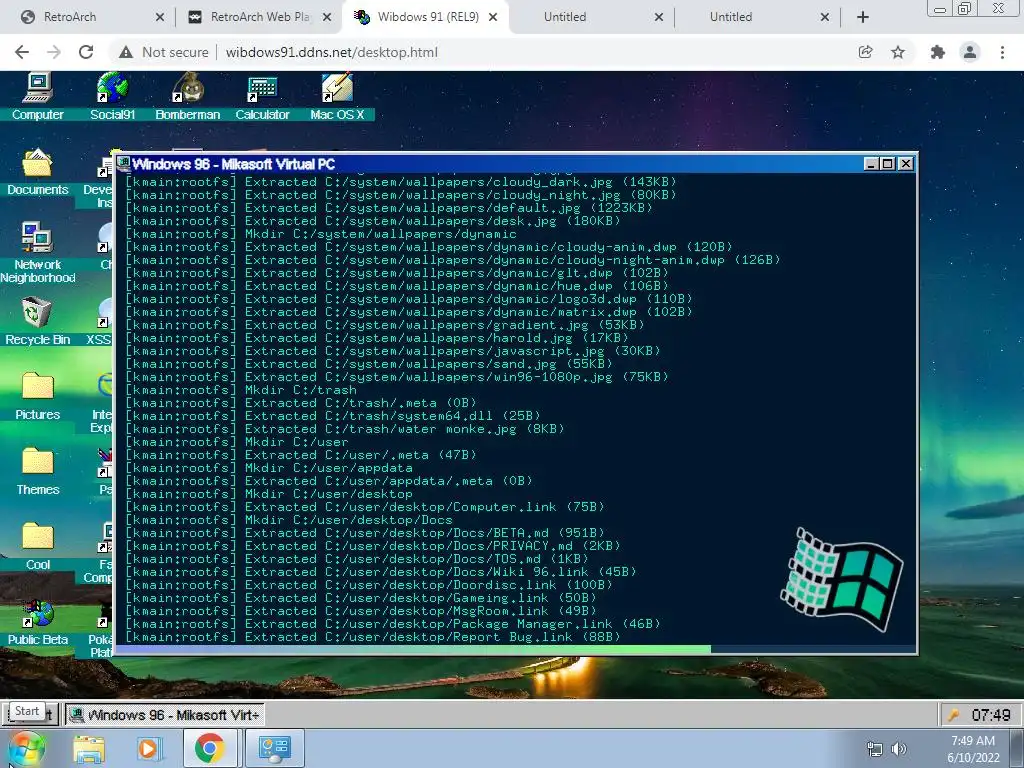Switch to RetroArch Web Player tab
The height and width of the screenshot is (768, 1024).
[259, 17]
